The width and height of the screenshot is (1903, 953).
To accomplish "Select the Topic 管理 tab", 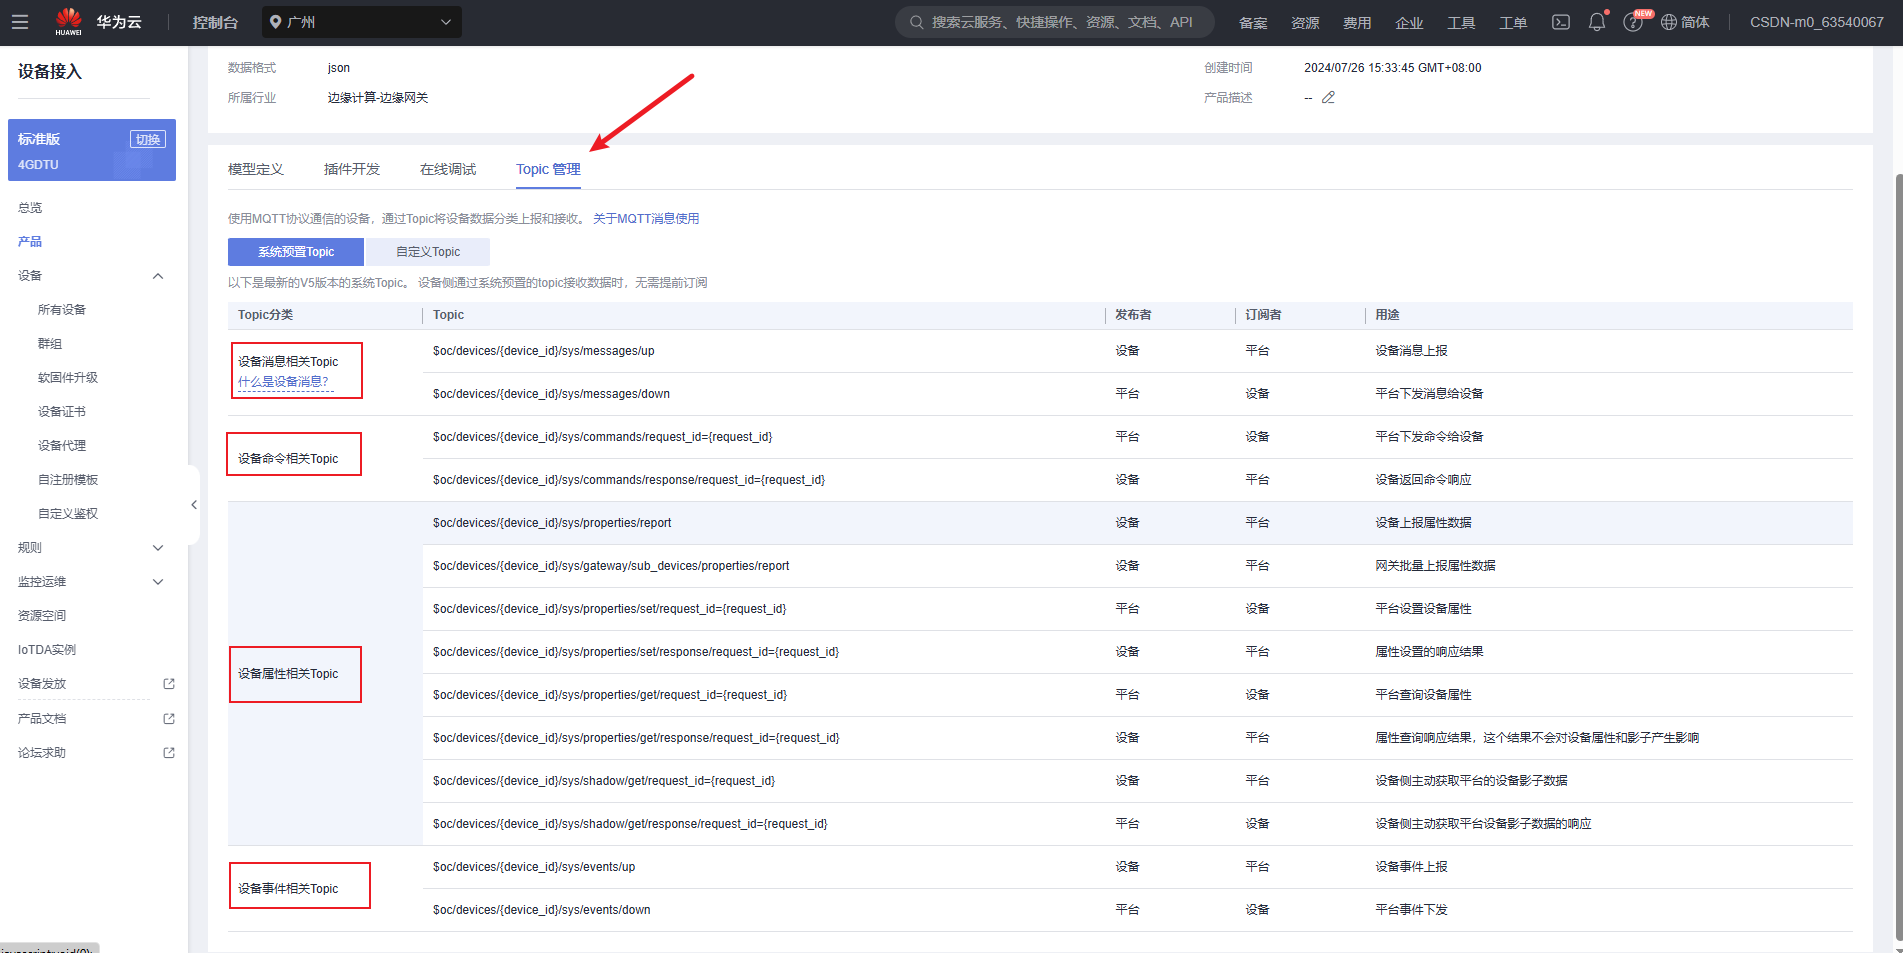I will (x=548, y=169).
